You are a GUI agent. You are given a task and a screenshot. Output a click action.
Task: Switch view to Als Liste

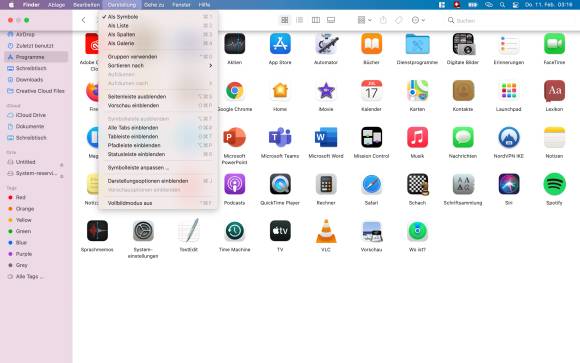(158, 26)
